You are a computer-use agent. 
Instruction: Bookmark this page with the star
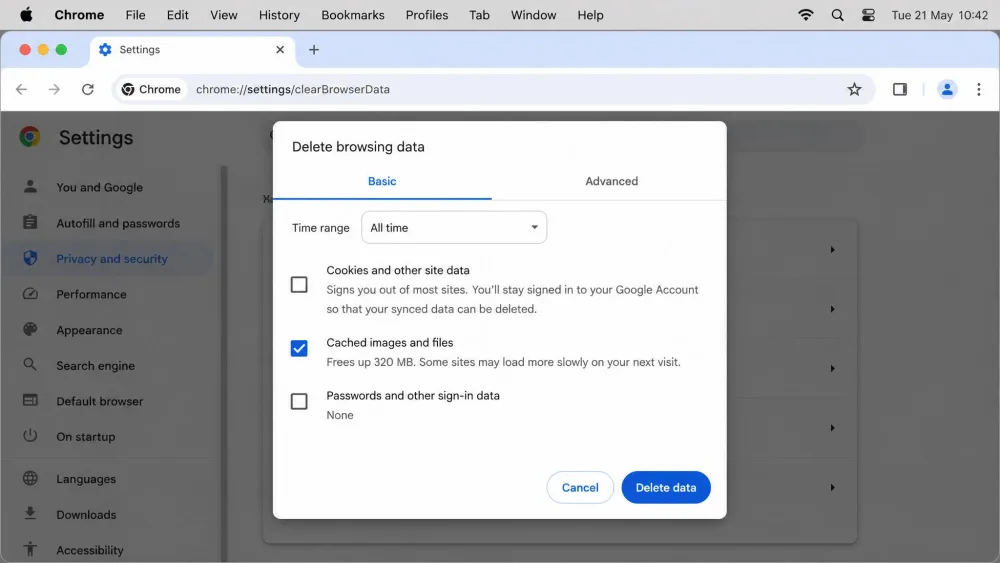855,89
